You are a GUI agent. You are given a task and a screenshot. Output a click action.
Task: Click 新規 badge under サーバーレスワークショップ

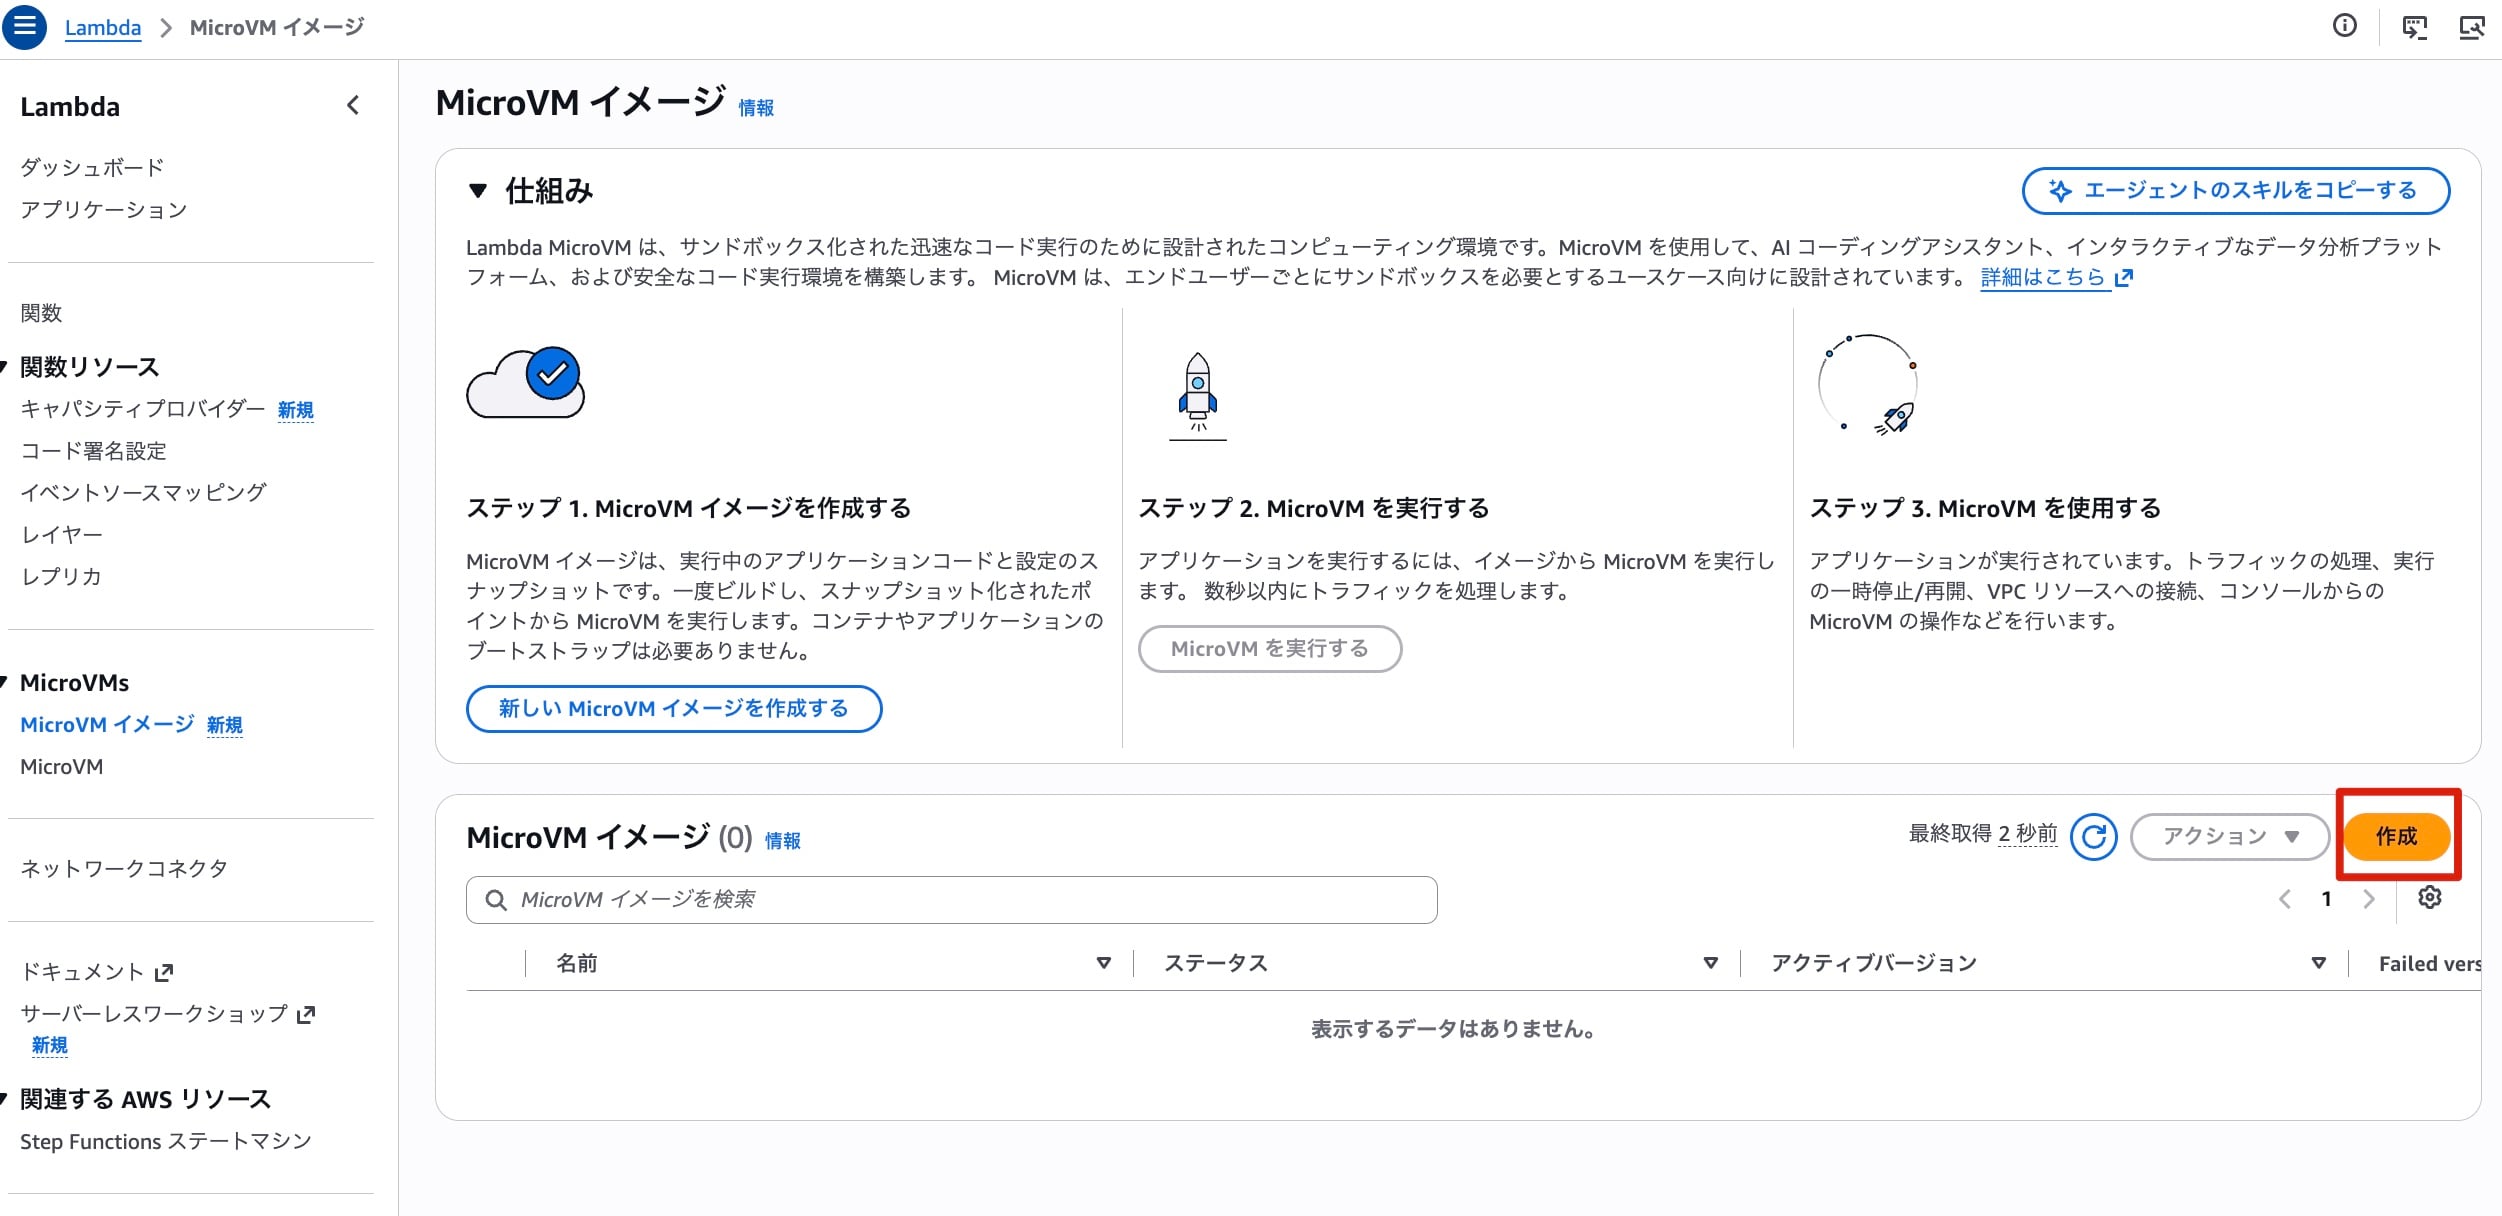pyautogui.click(x=50, y=1045)
